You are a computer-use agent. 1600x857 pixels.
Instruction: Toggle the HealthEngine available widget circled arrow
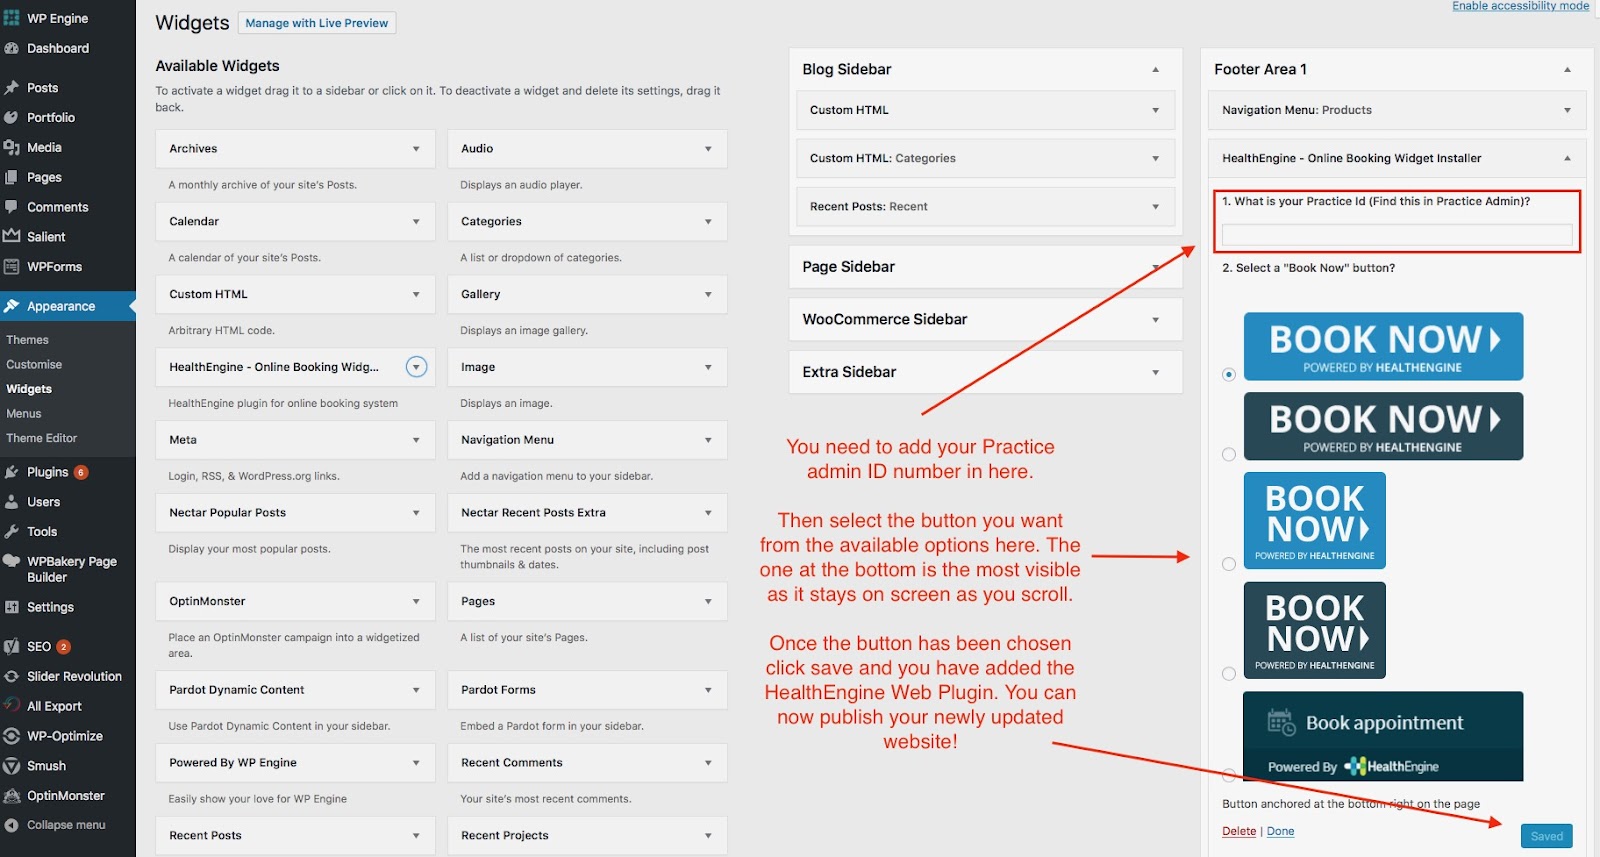[x=417, y=367]
